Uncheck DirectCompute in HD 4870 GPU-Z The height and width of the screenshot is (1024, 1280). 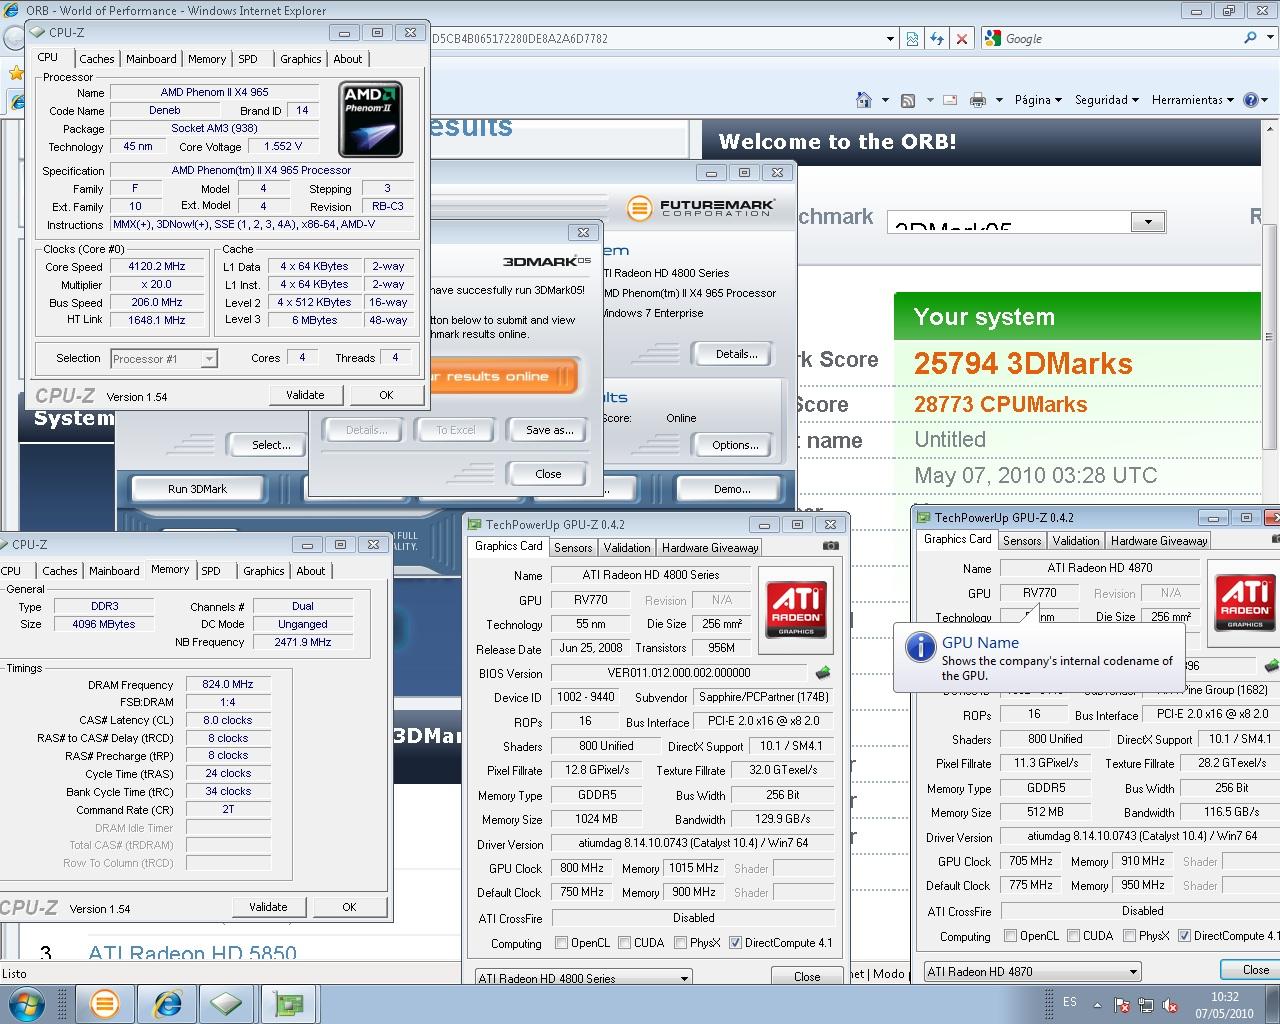click(x=1185, y=936)
